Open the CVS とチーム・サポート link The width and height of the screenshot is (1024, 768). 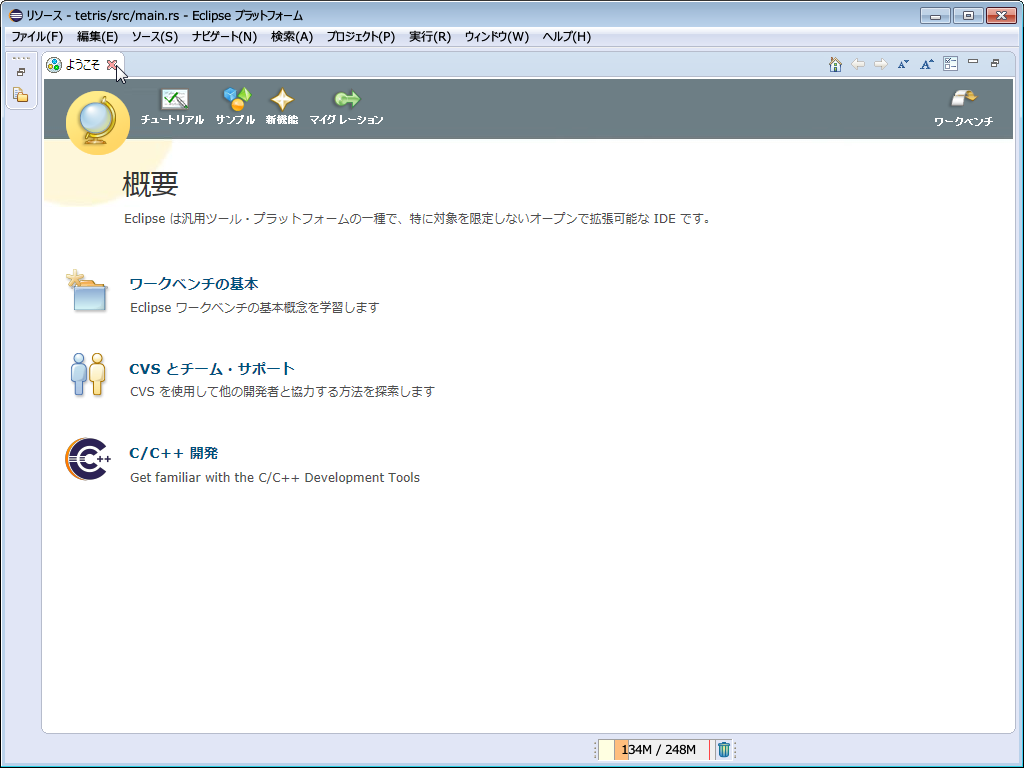pos(212,368)
